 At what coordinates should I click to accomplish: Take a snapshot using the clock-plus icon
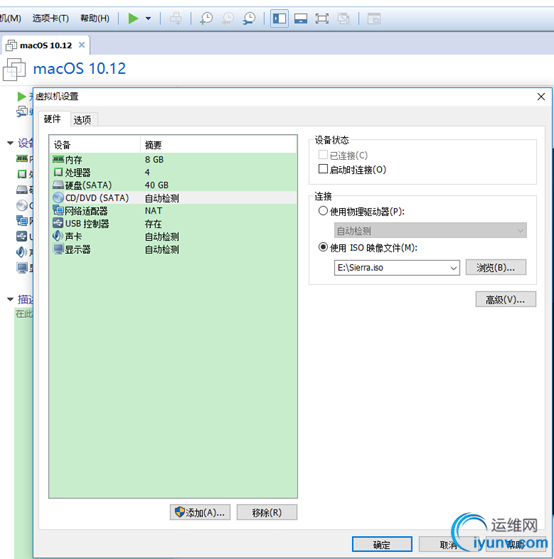[206, 18]
